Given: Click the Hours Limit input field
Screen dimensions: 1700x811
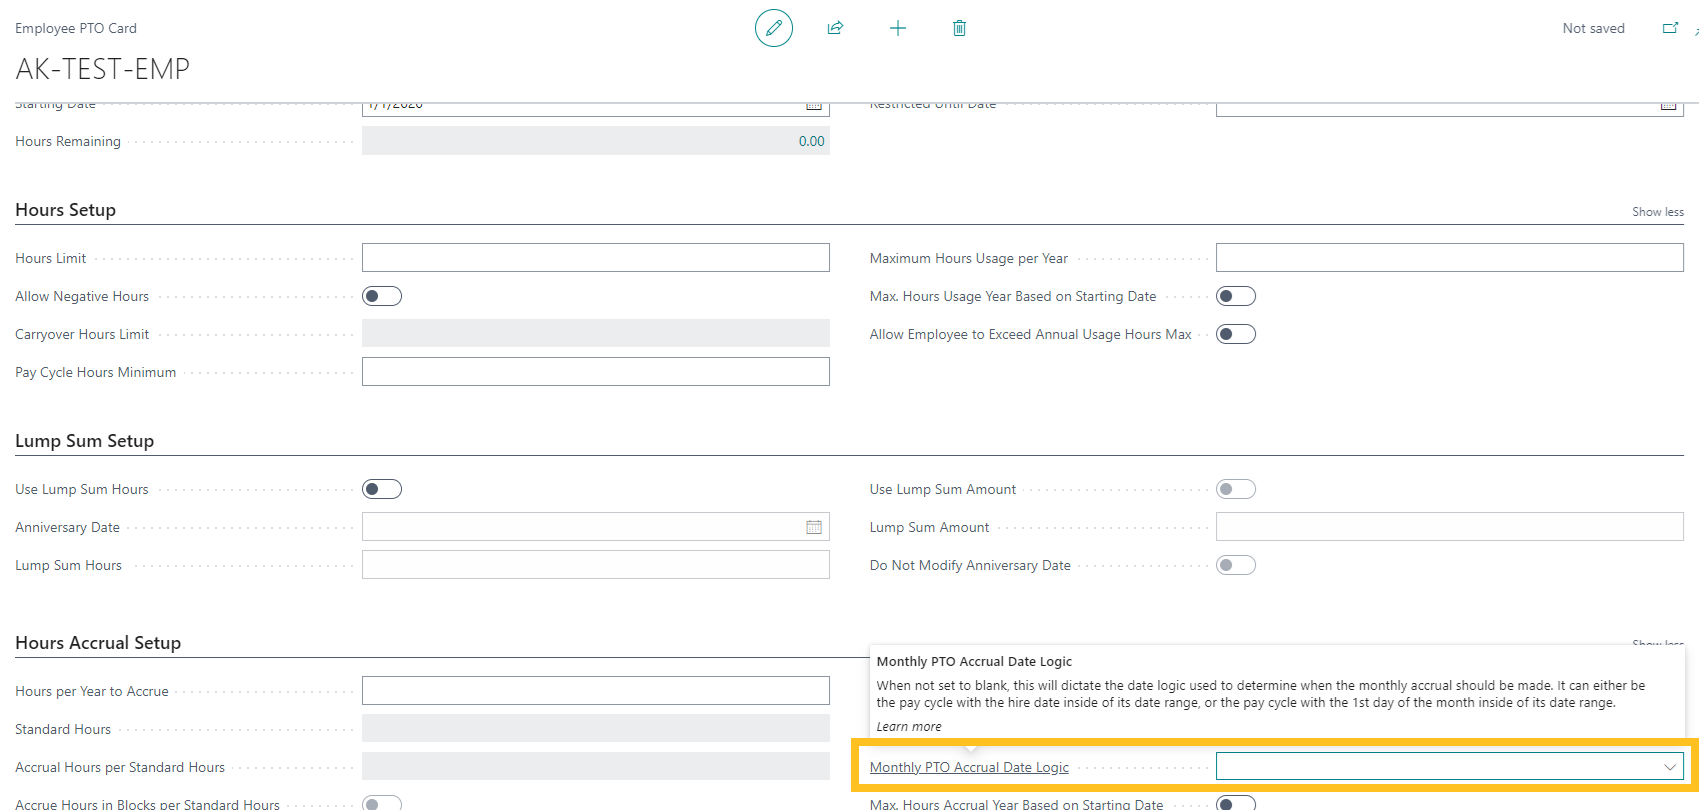Looking at the screenshot, I should pos(595,258).
